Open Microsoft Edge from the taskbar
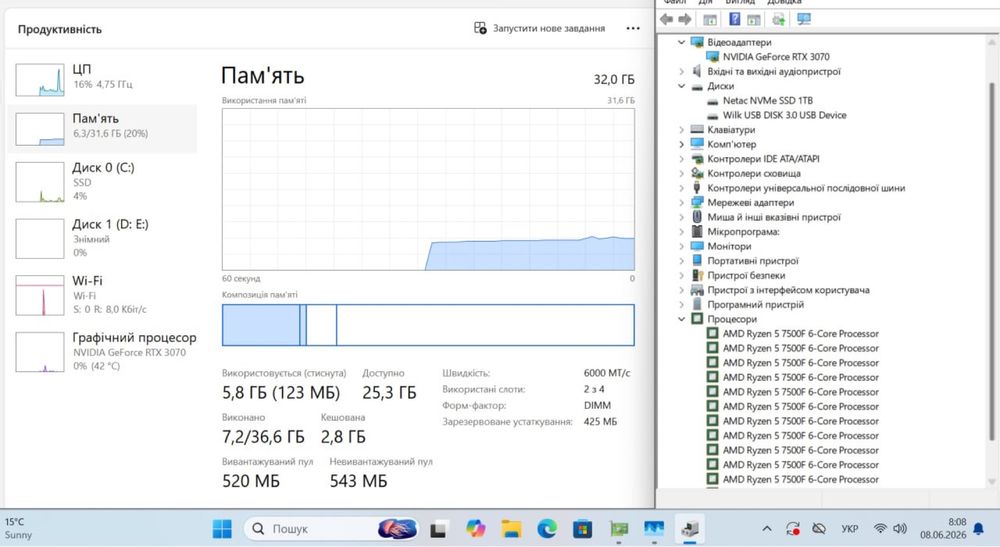Viewport: 1000px width, 547px height. tap(547, 529)
